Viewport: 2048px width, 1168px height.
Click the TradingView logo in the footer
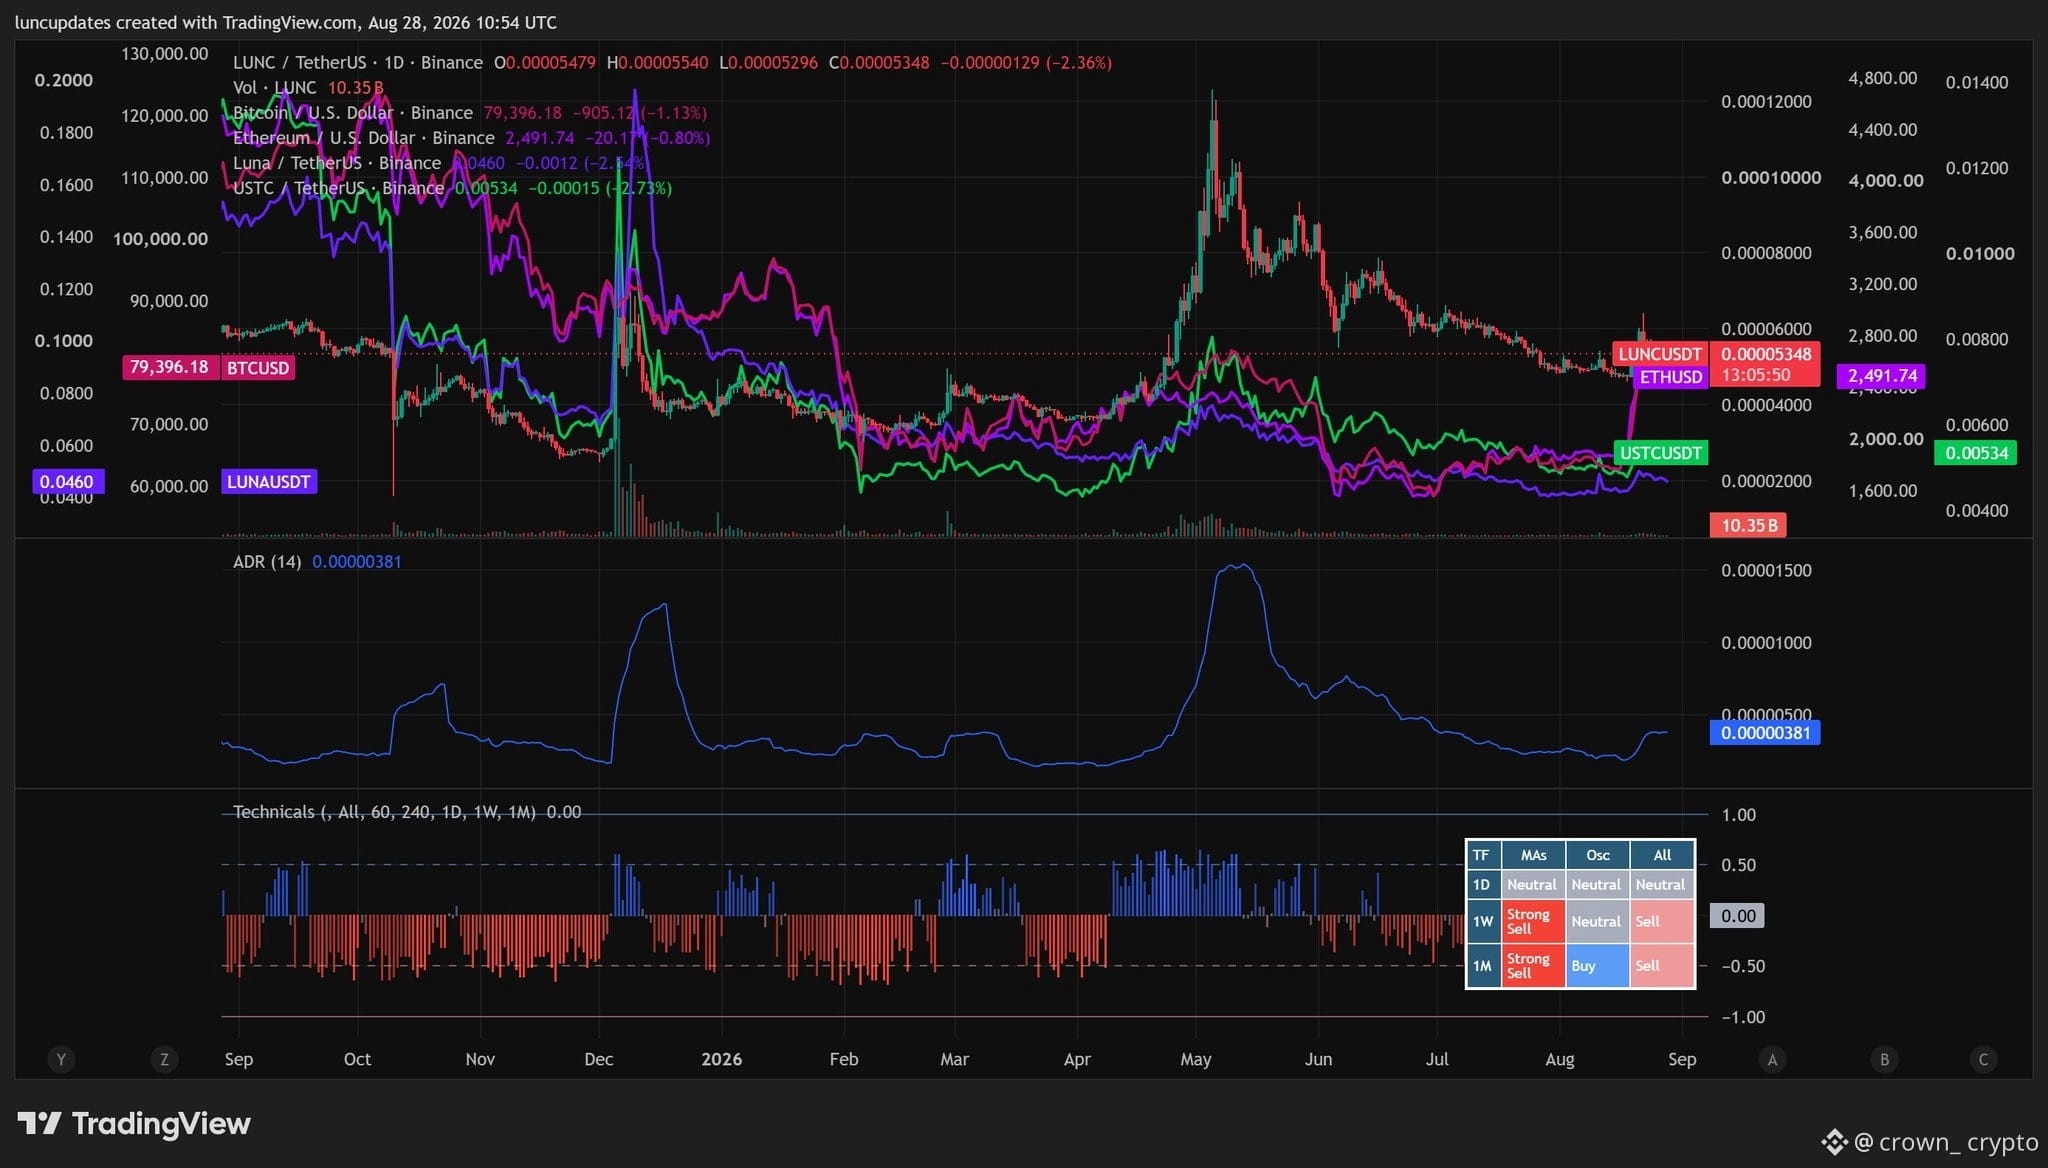(x=134, y=1124)
